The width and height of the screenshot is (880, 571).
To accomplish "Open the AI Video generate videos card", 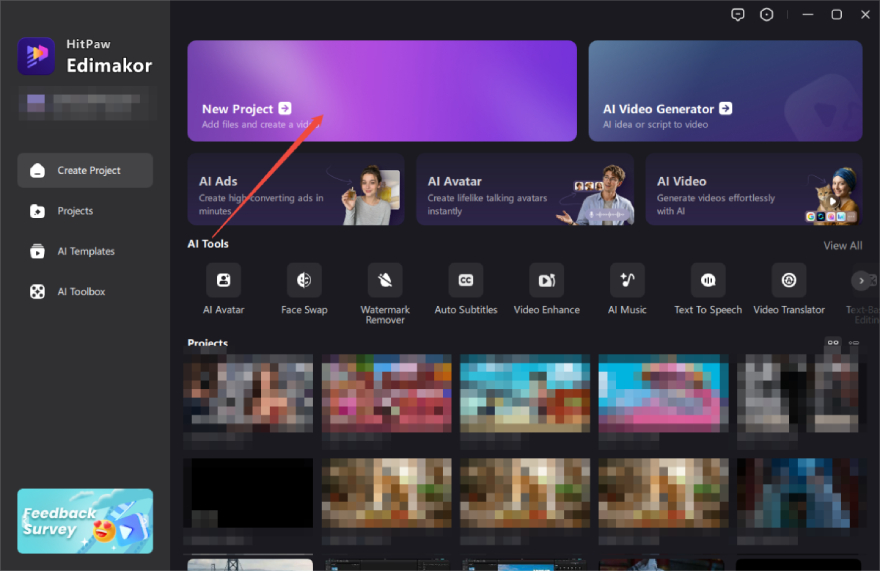I will (x=754, y=190).
